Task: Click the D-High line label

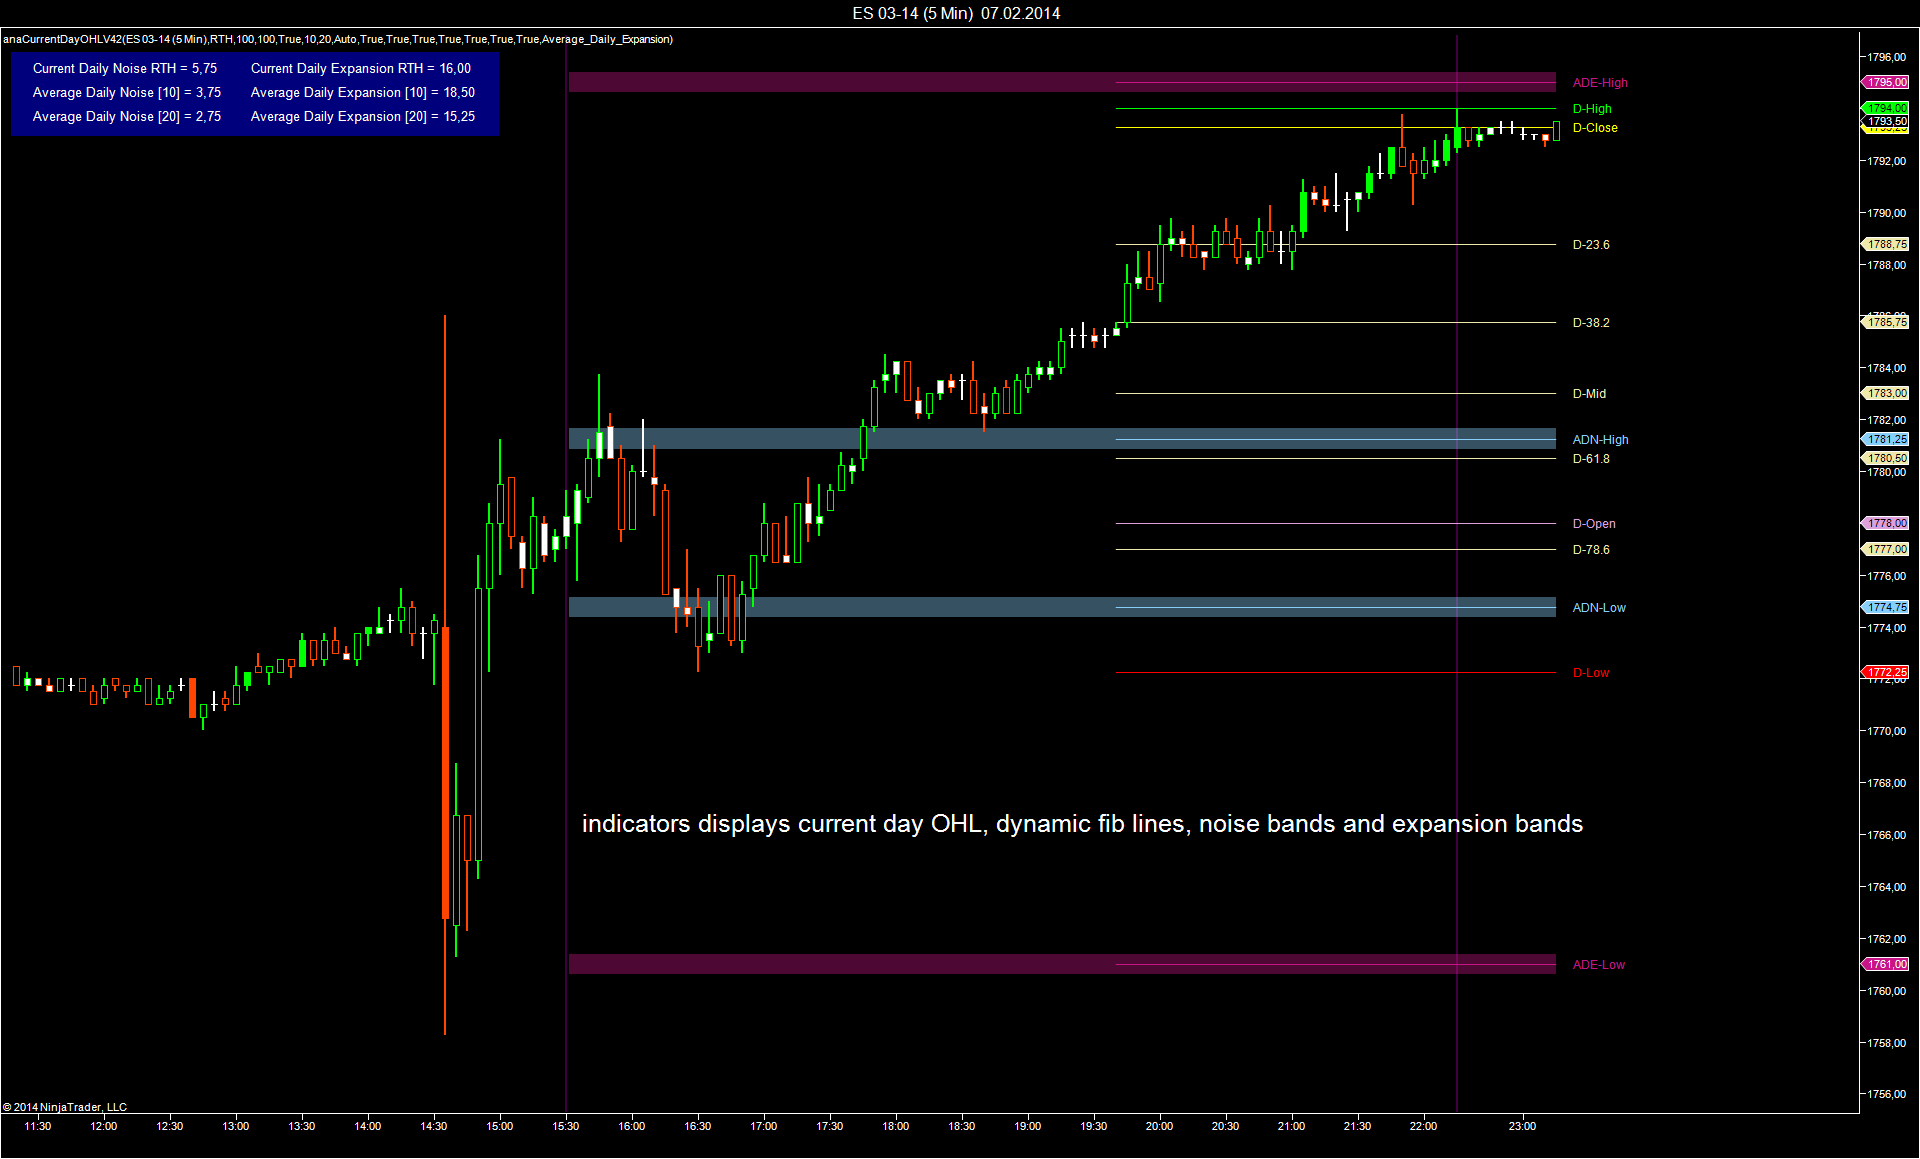Action: [1591, 109]
